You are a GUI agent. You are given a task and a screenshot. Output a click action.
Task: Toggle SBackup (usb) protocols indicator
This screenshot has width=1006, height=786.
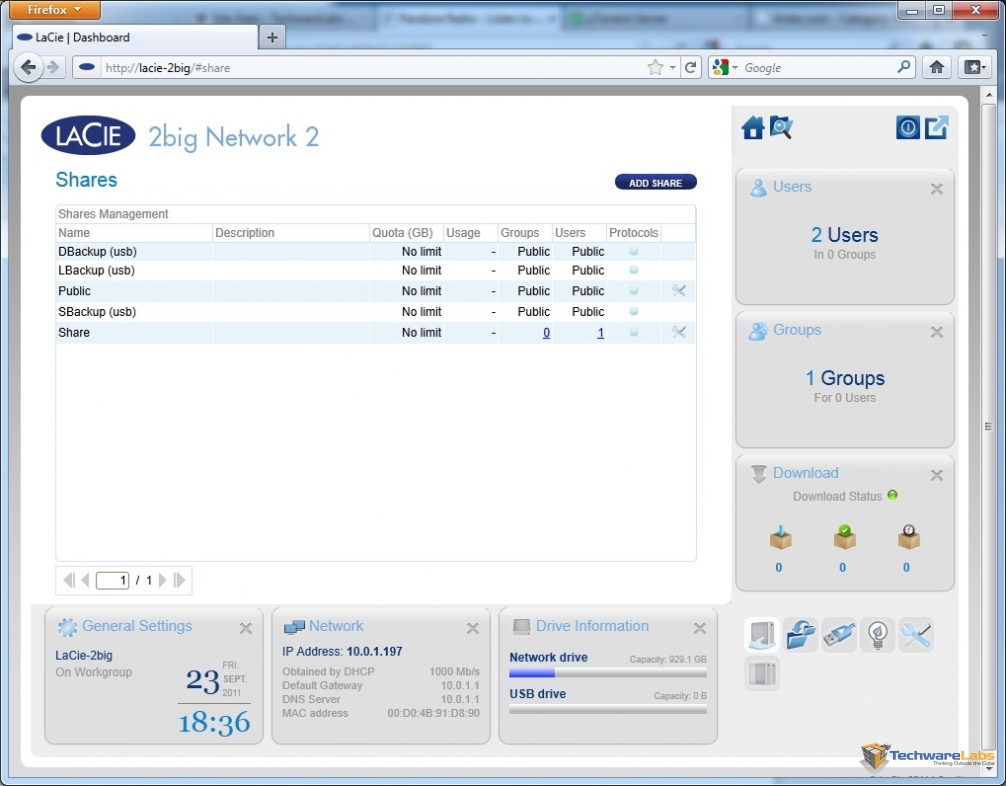coord(634,311)
